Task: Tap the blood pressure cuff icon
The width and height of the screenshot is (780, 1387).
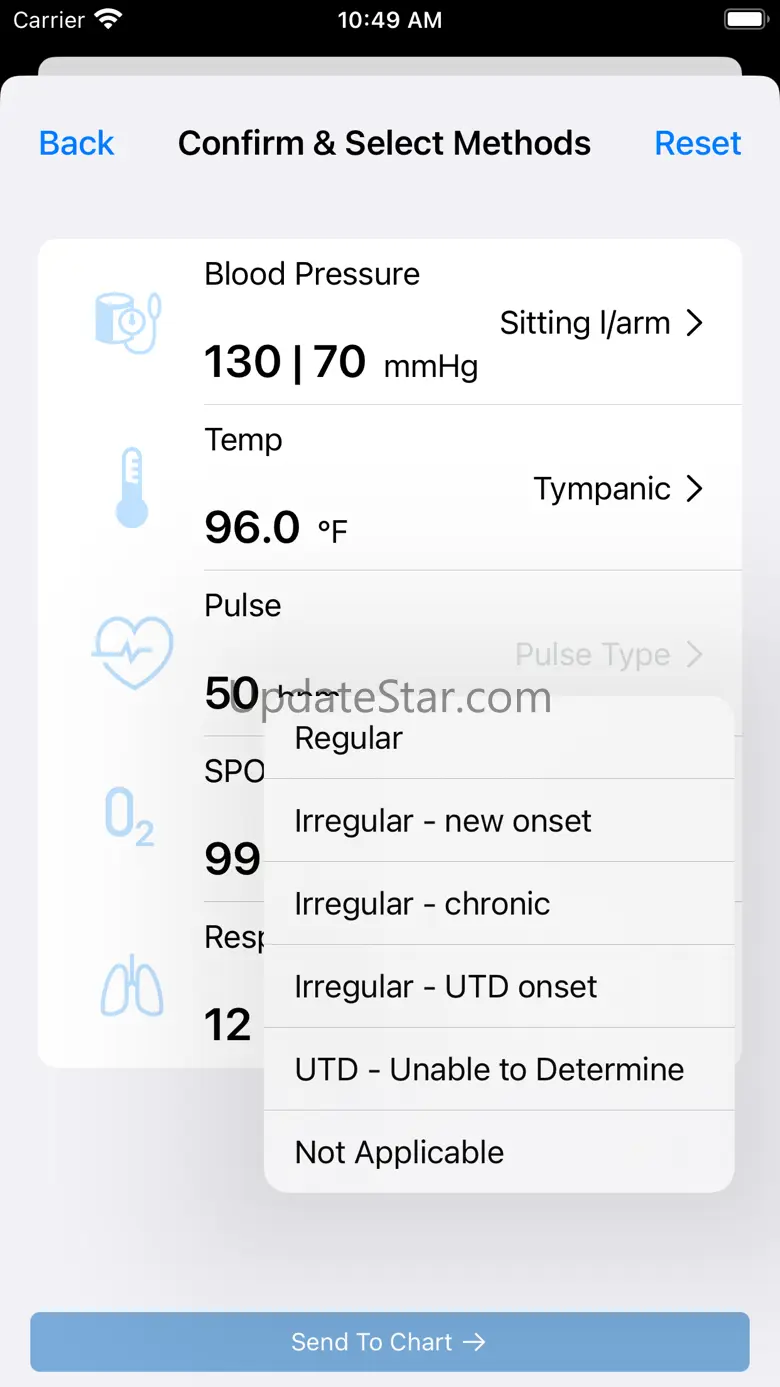Action: [128, 322]
